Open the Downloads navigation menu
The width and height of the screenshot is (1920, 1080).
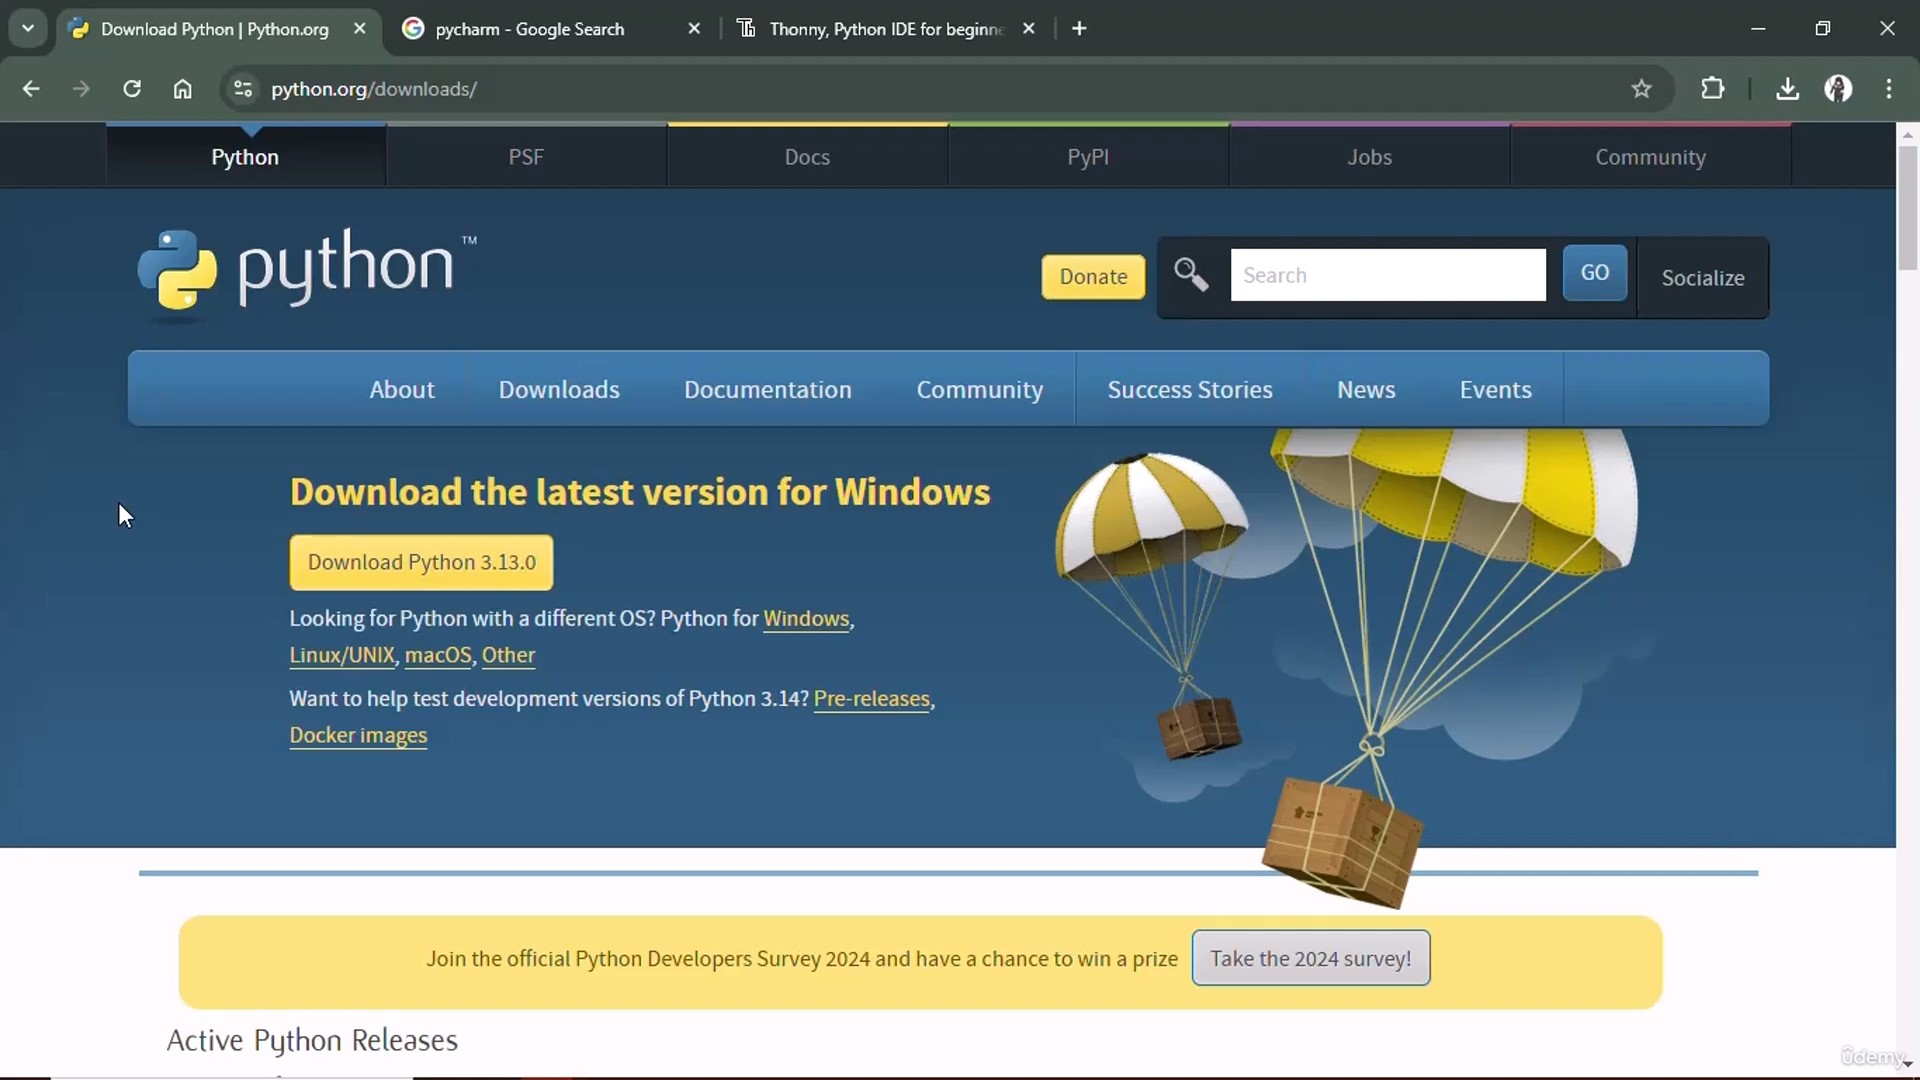pos(559,389)
